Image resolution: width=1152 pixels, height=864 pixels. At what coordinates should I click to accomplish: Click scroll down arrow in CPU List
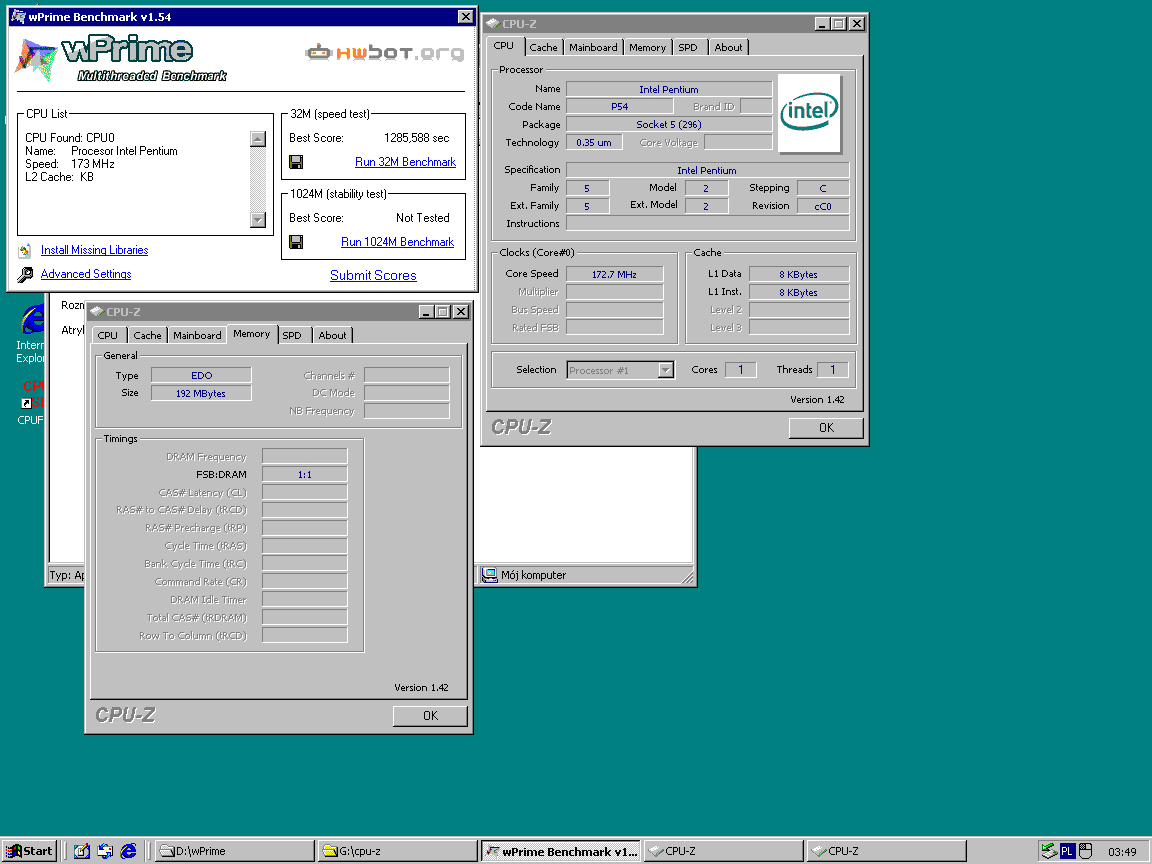pos(258,219)
